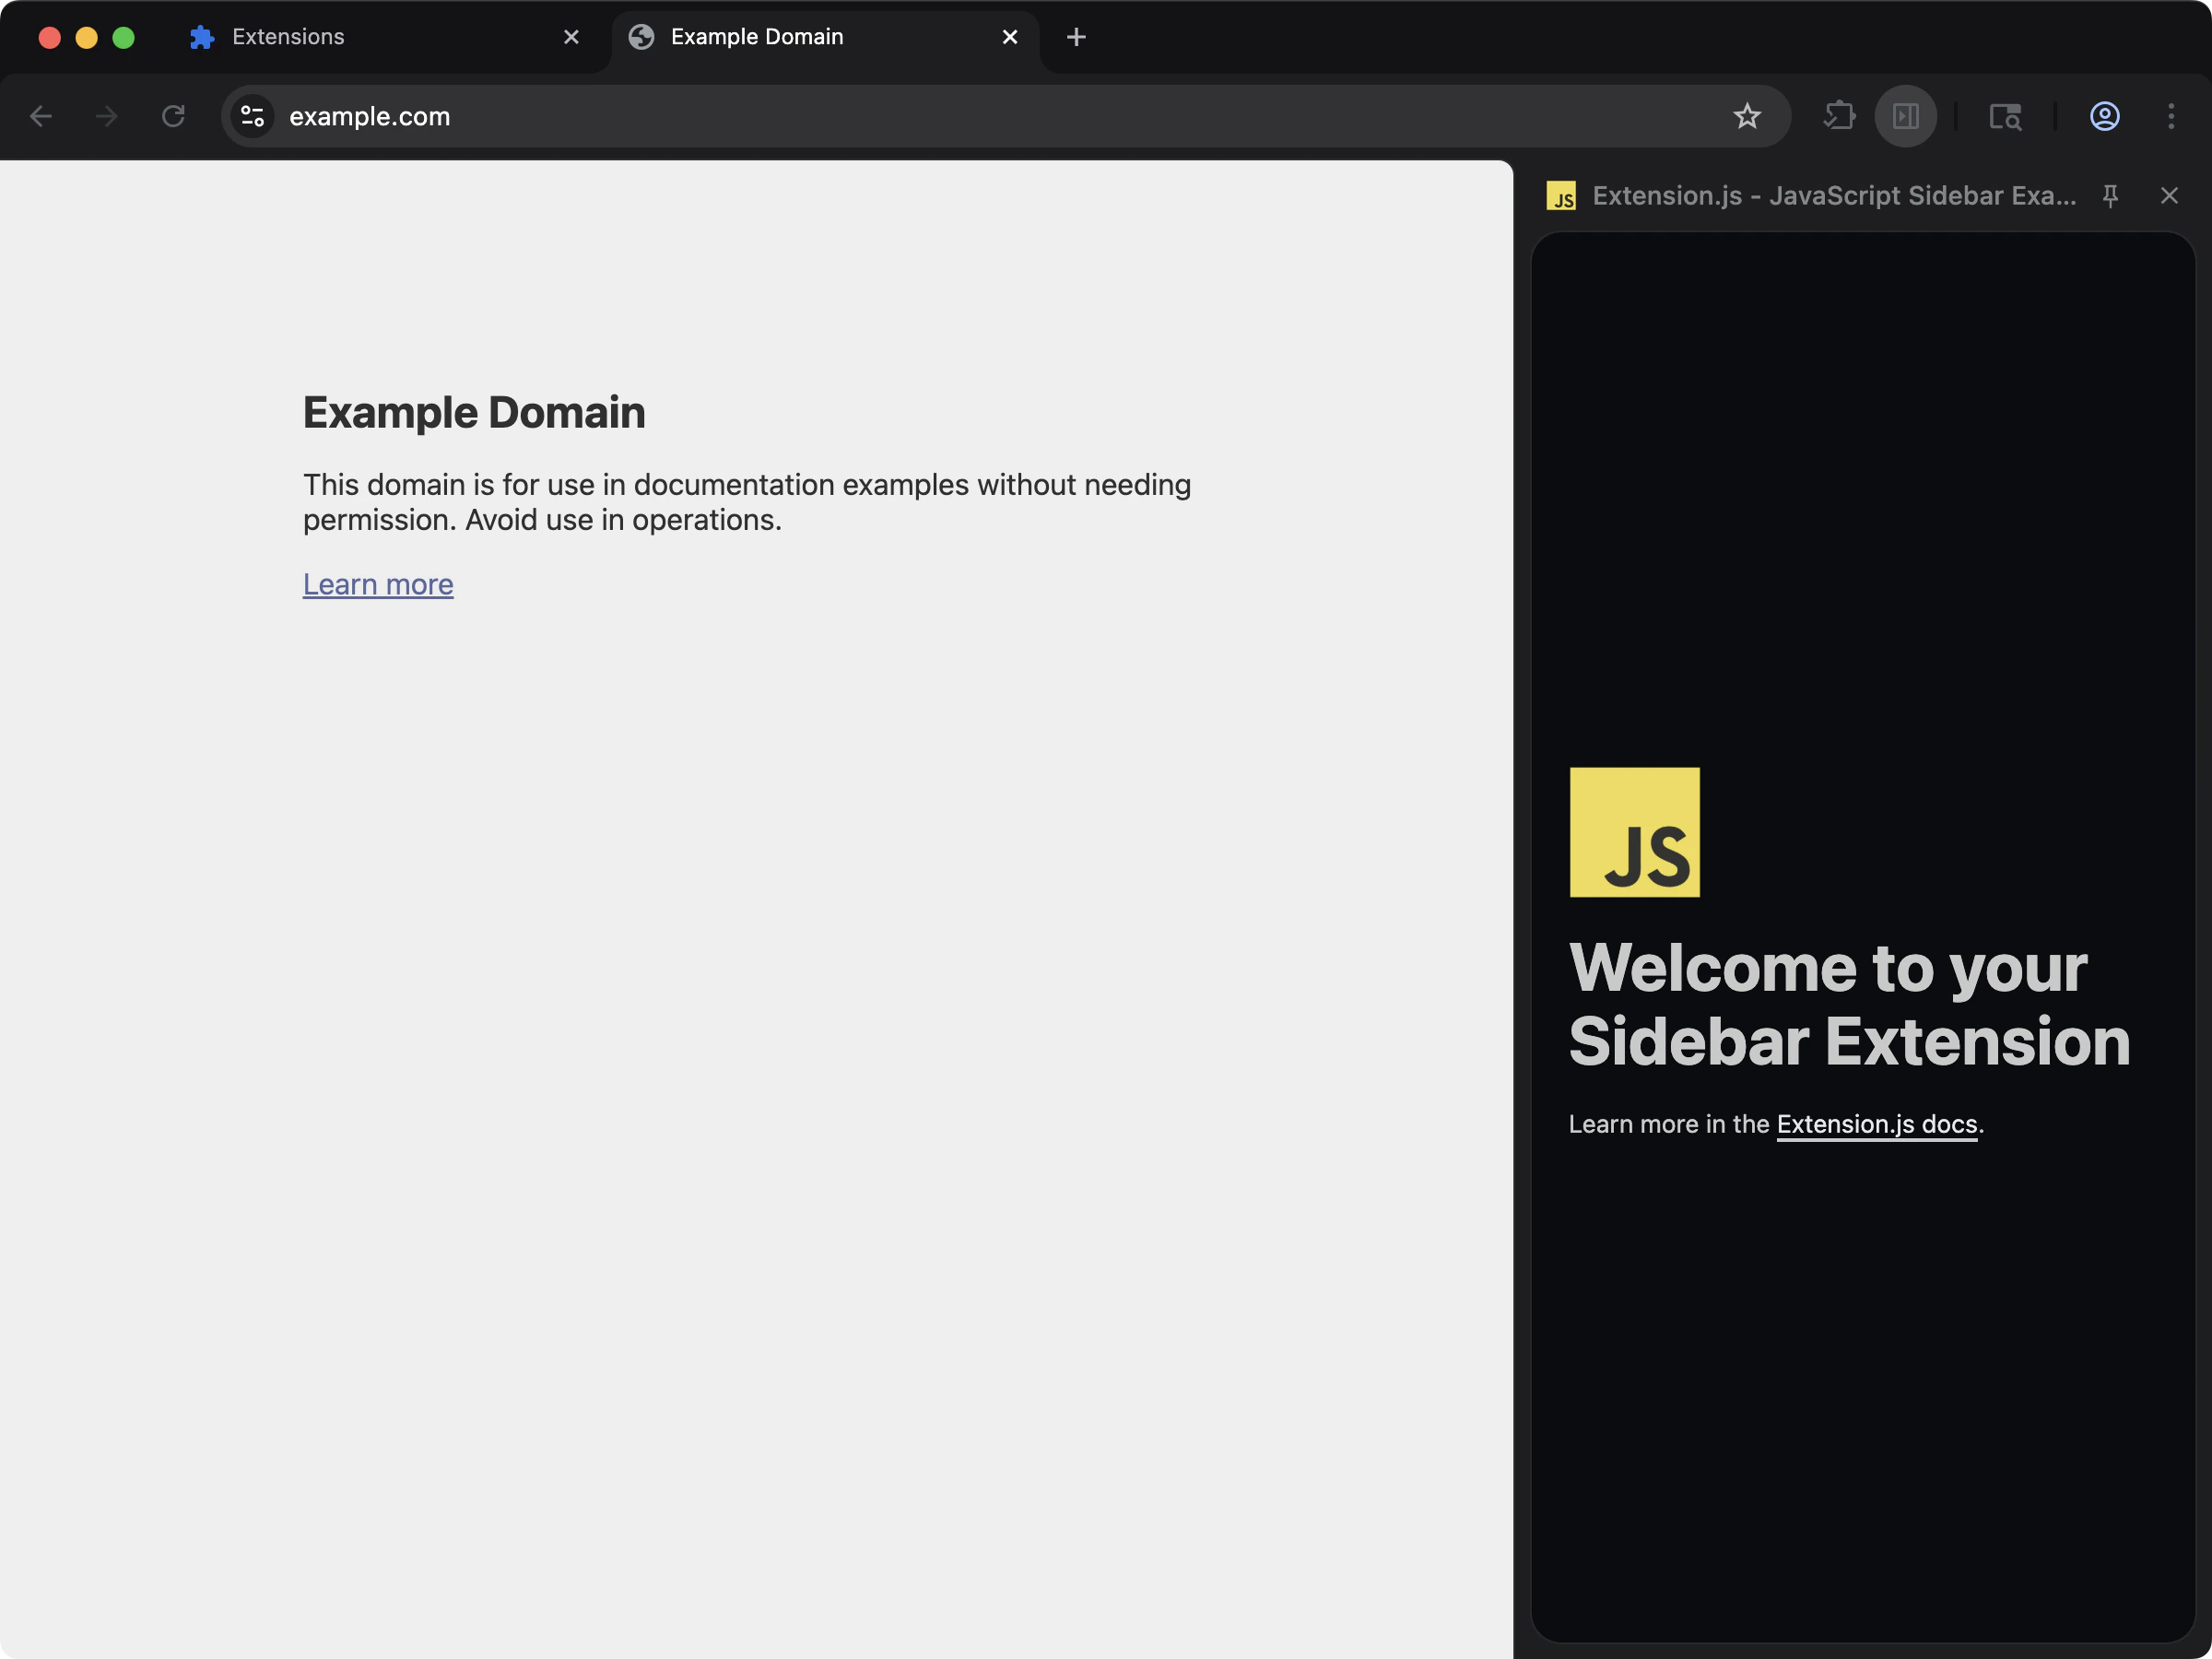Bookmark this page with the star icon
Viewport: 2212px width, 1659px height.
1746,116
